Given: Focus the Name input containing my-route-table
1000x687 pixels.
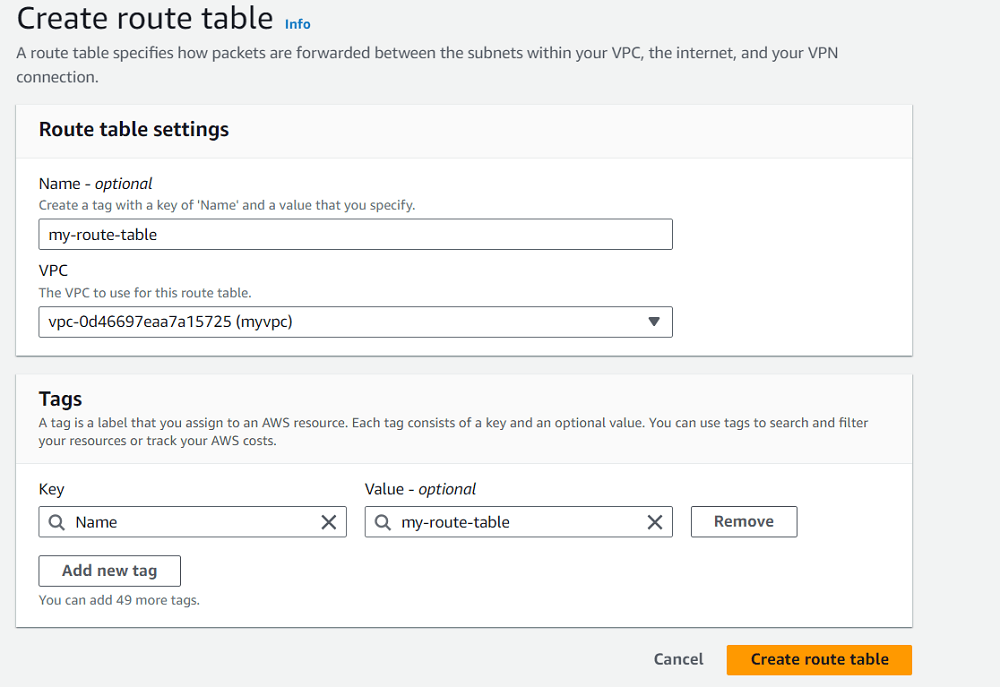Looking at the screenshot, I should click(355, 235).
